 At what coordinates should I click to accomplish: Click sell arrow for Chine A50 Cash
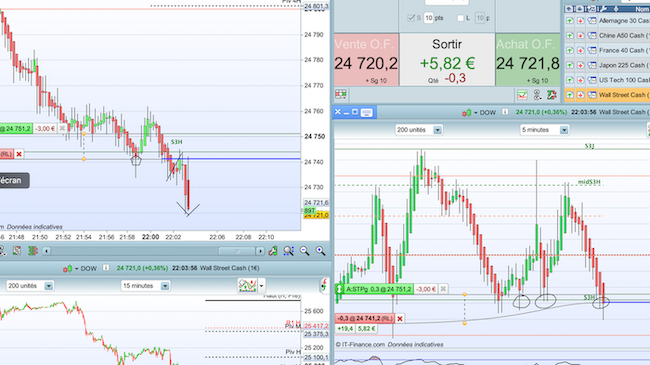coord(580,36)
